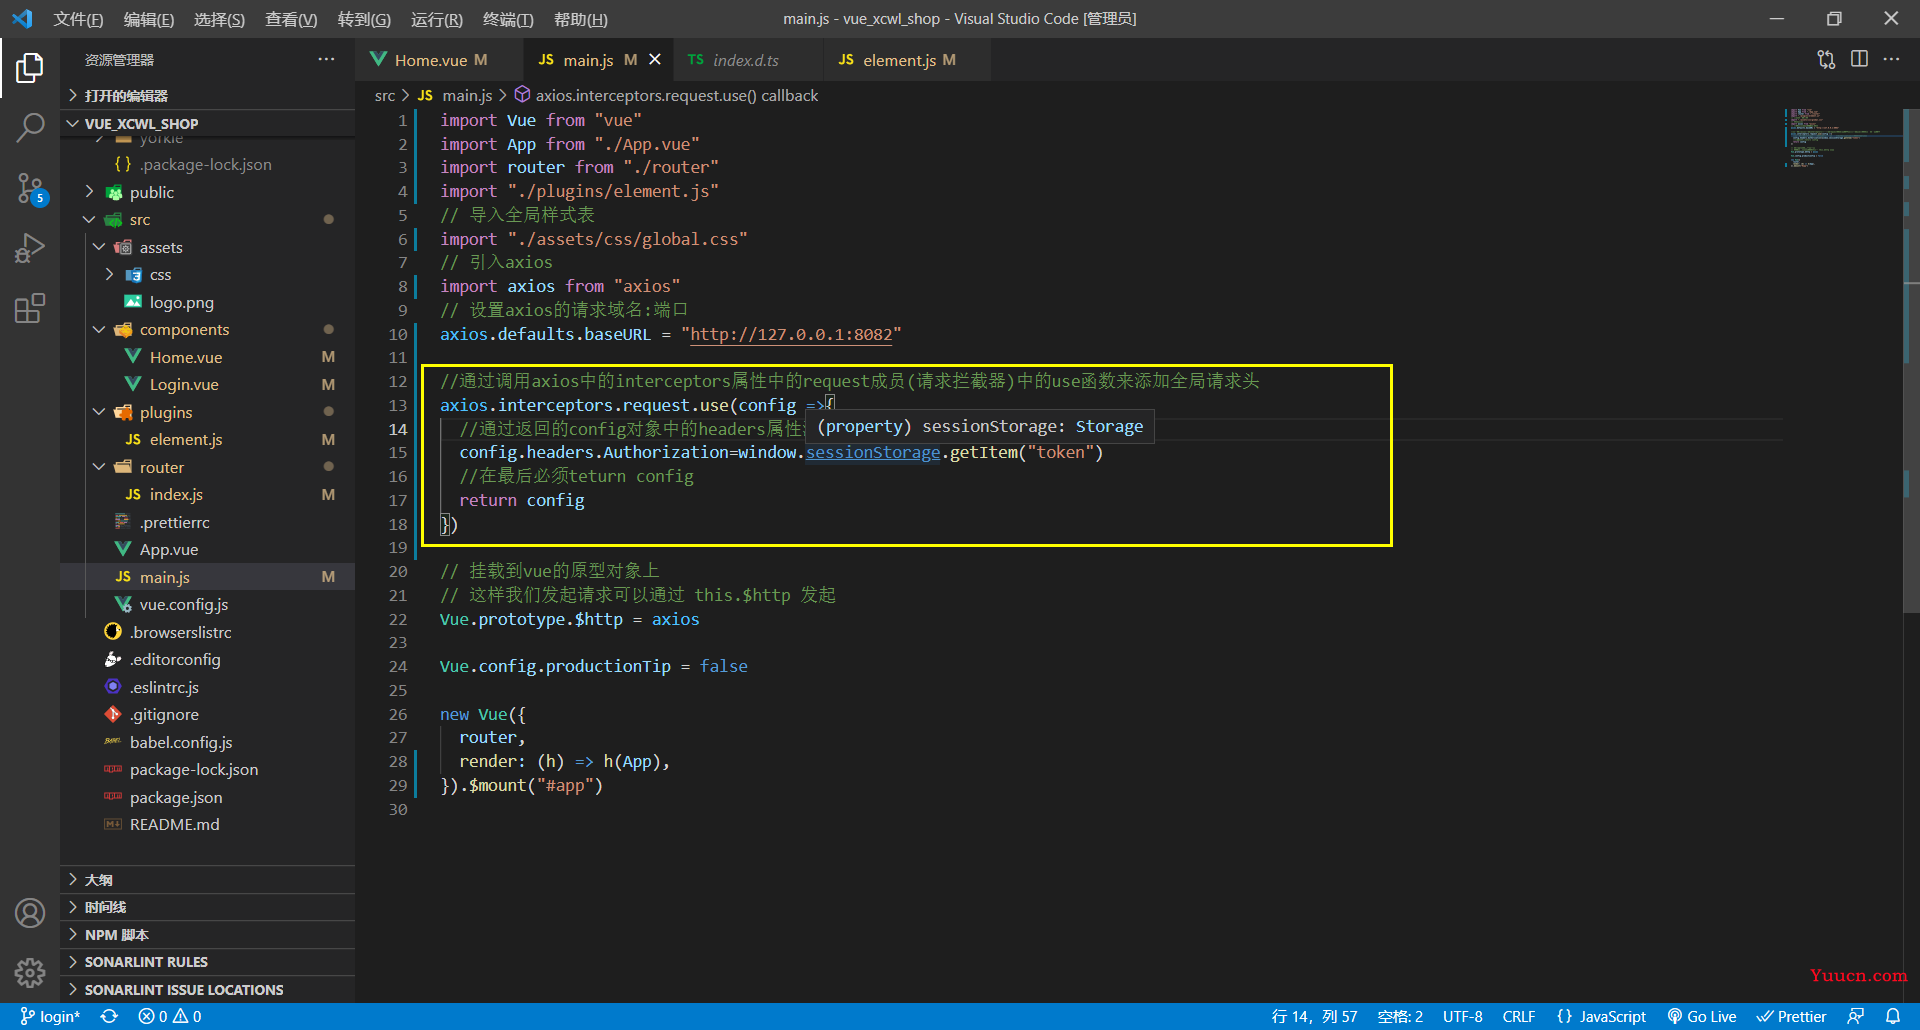
Task: Split the editor to the right
Action: pyautogui.click(x=1859, y=60)
